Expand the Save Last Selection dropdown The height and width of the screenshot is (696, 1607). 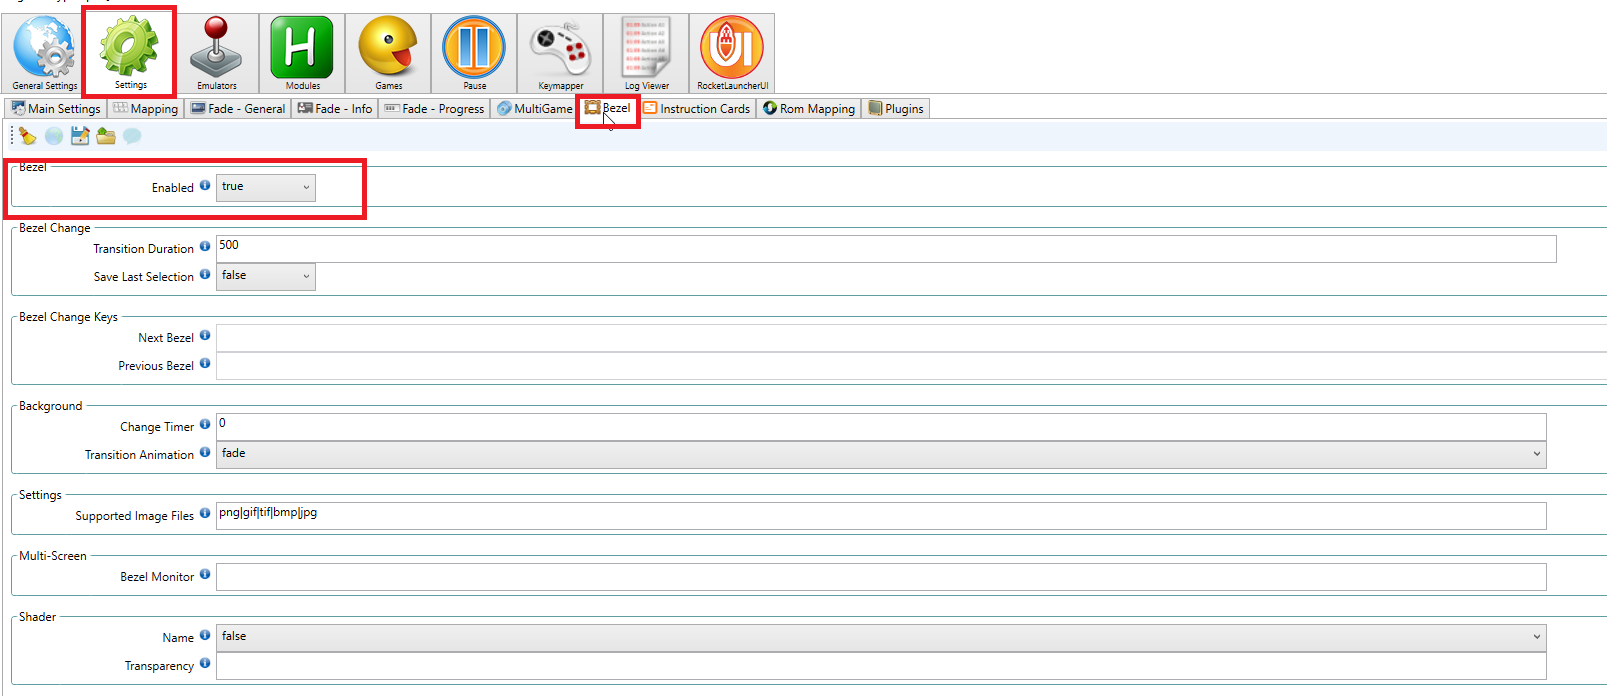click(x=266, y=276)
